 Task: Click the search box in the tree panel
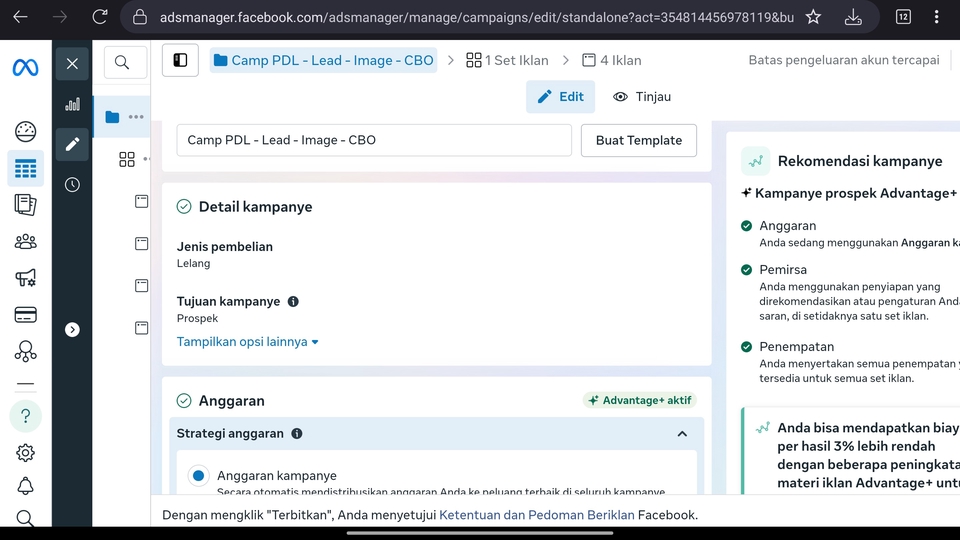126,62
